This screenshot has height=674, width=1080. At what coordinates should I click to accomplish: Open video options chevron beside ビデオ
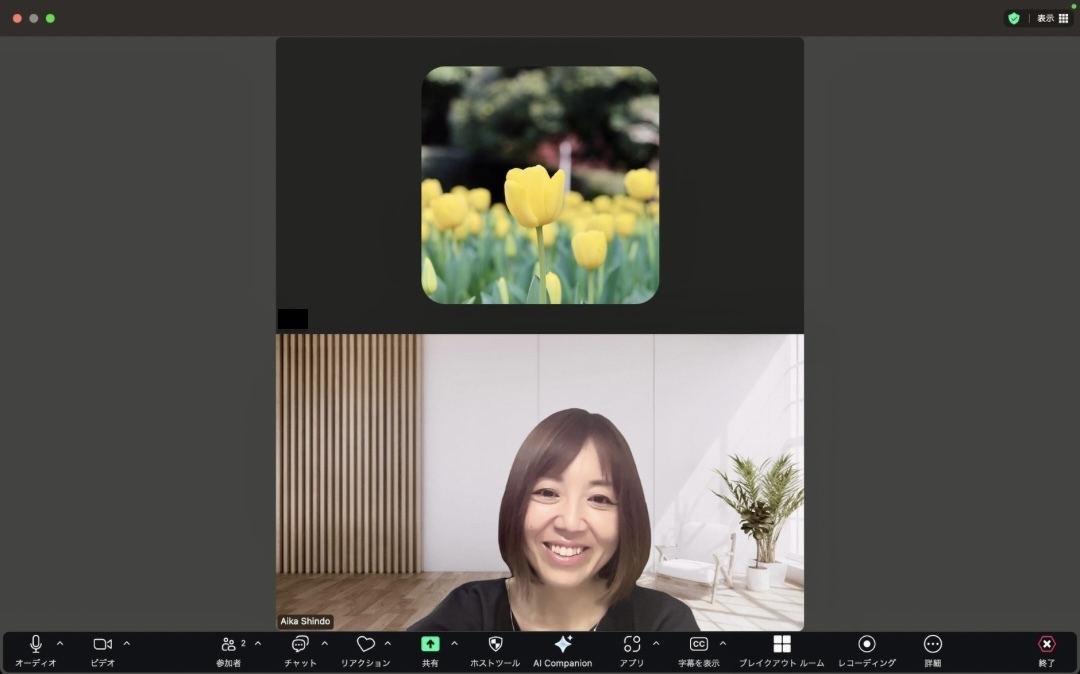click(127, 644)
